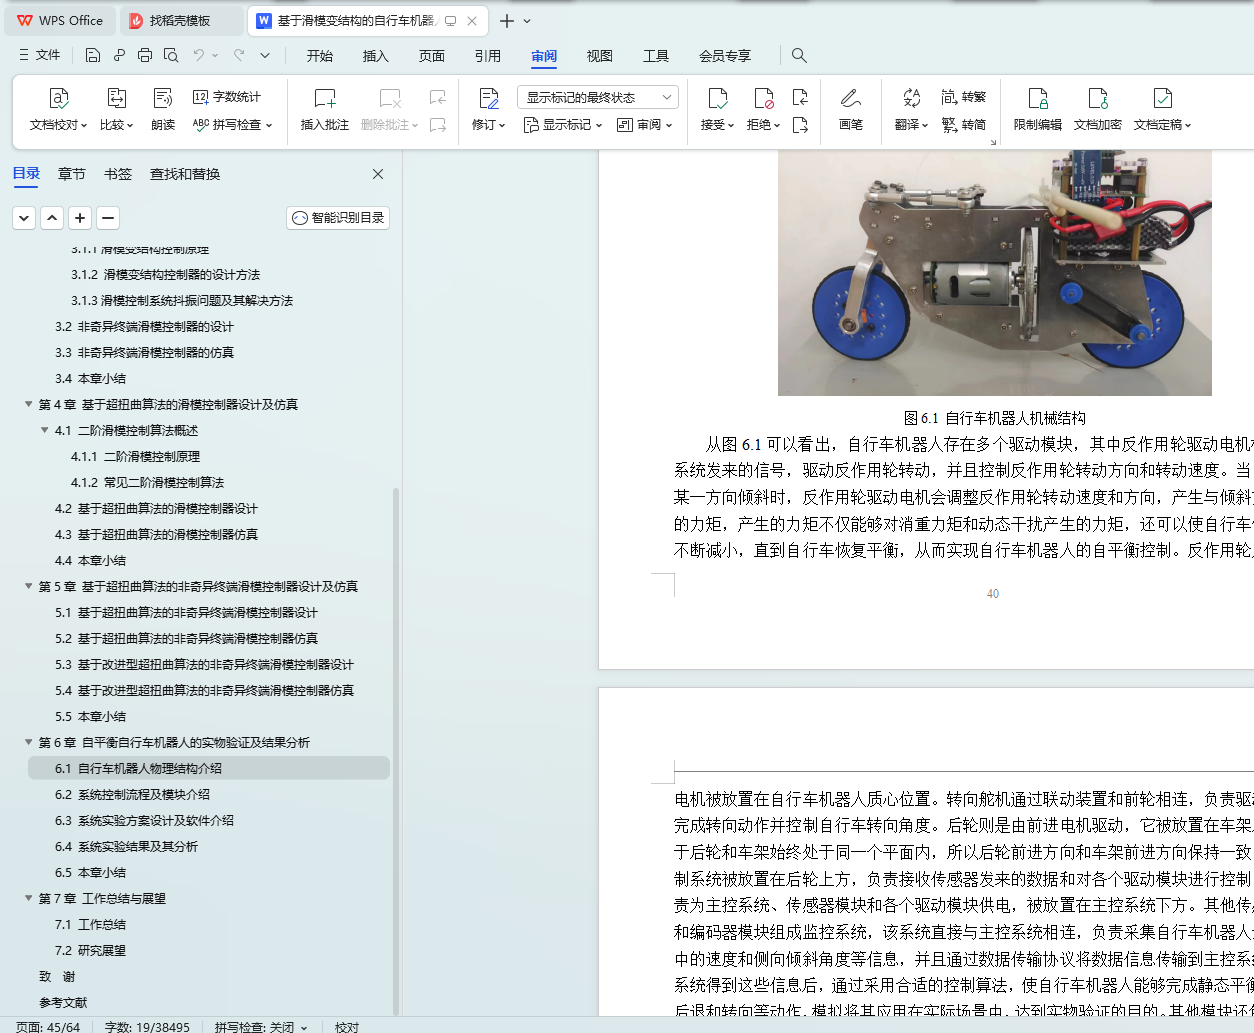Convert text with 转繁 button

point(964,97)
